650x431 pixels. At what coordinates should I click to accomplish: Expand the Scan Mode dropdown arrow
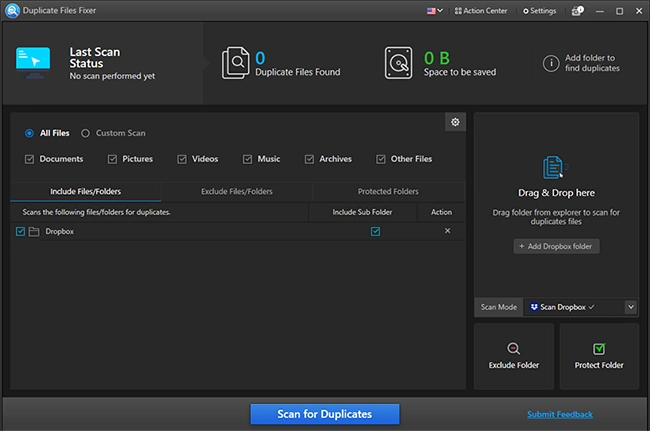point(631,307)
